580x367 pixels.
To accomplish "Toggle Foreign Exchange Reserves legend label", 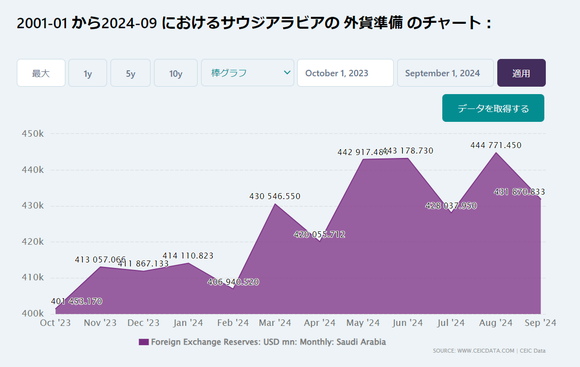I will [268, 342].
